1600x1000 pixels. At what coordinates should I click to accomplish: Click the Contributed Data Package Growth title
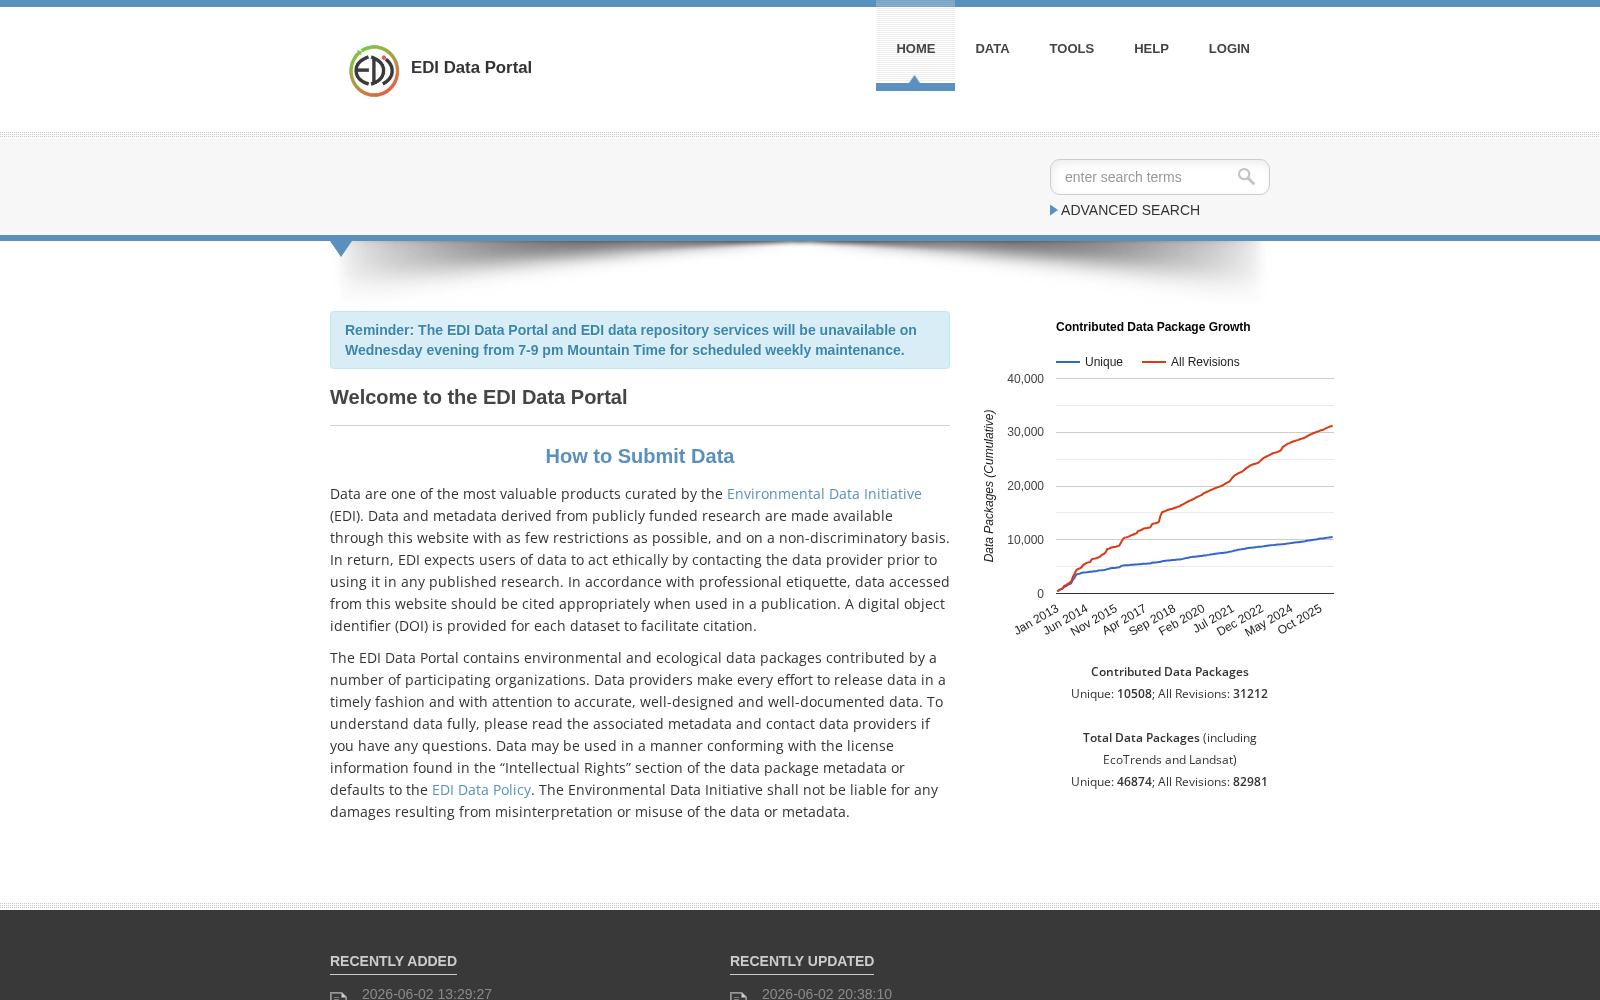pos(1153,327)
